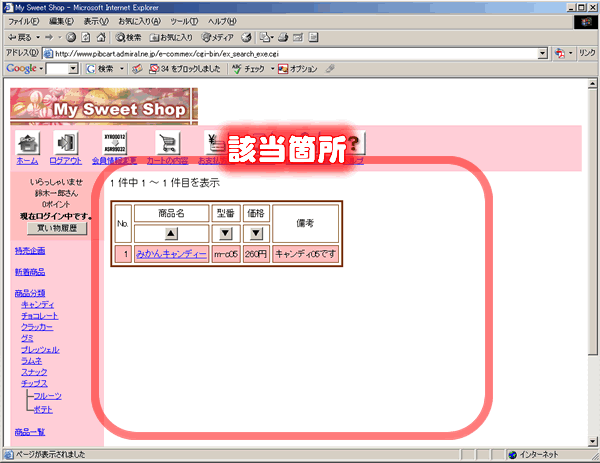Viewport: 600px width, 463px height.
Task: Open the ヘルプ(H) menu
Action: pyautogui.click(x=222, y=21)
